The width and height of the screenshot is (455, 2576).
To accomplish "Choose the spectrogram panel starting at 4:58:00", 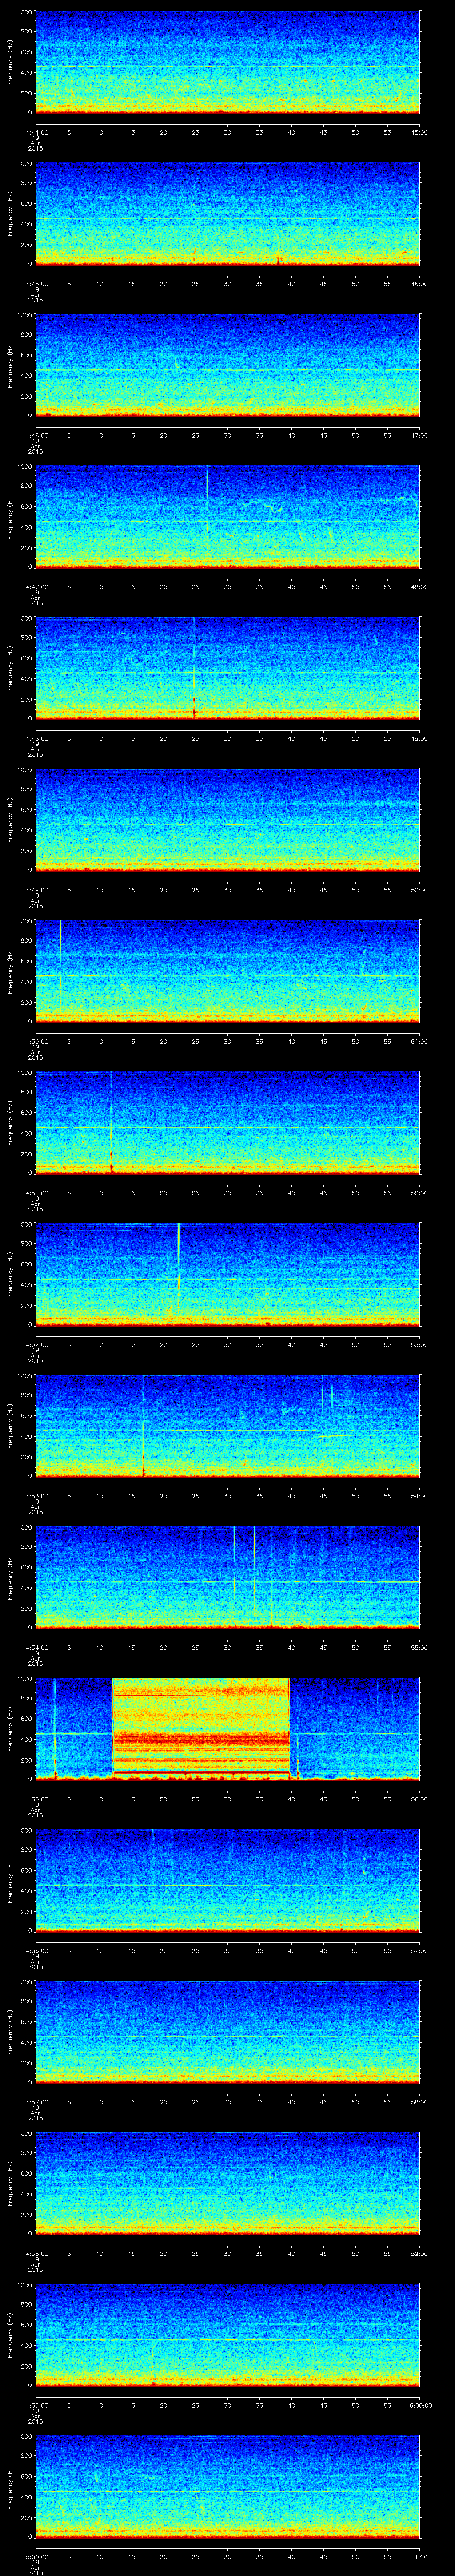I will 227,2185.
